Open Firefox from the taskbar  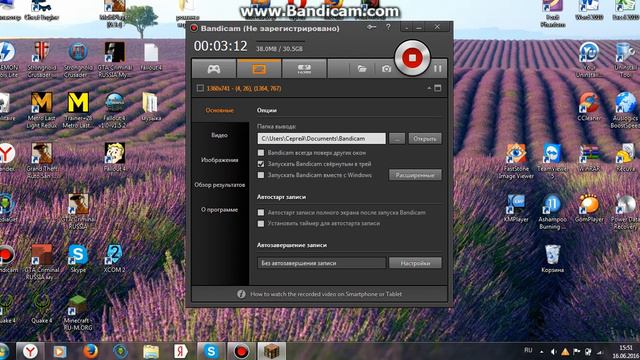pos(90,351)
